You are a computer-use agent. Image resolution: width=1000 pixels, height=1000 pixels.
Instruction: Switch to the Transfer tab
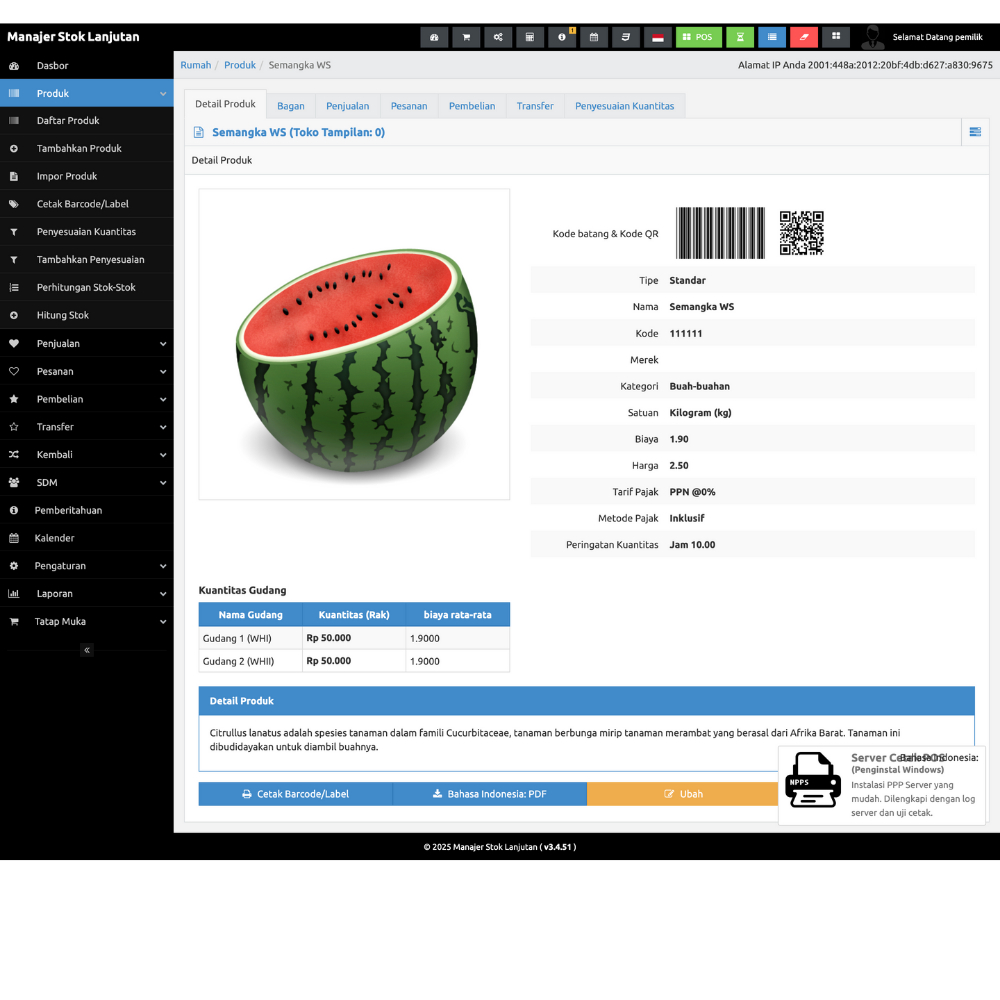(x=535, y=106)
